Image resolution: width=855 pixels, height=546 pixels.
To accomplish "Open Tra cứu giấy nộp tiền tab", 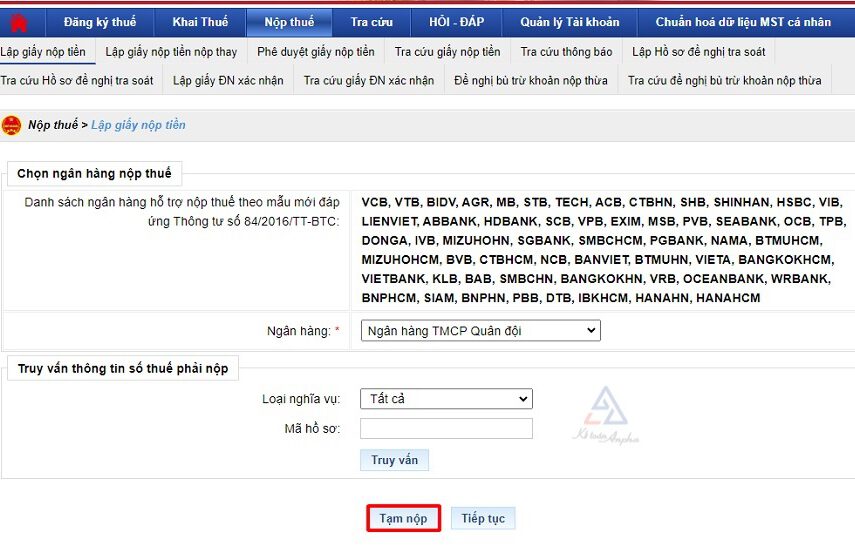I will (447, 52).
